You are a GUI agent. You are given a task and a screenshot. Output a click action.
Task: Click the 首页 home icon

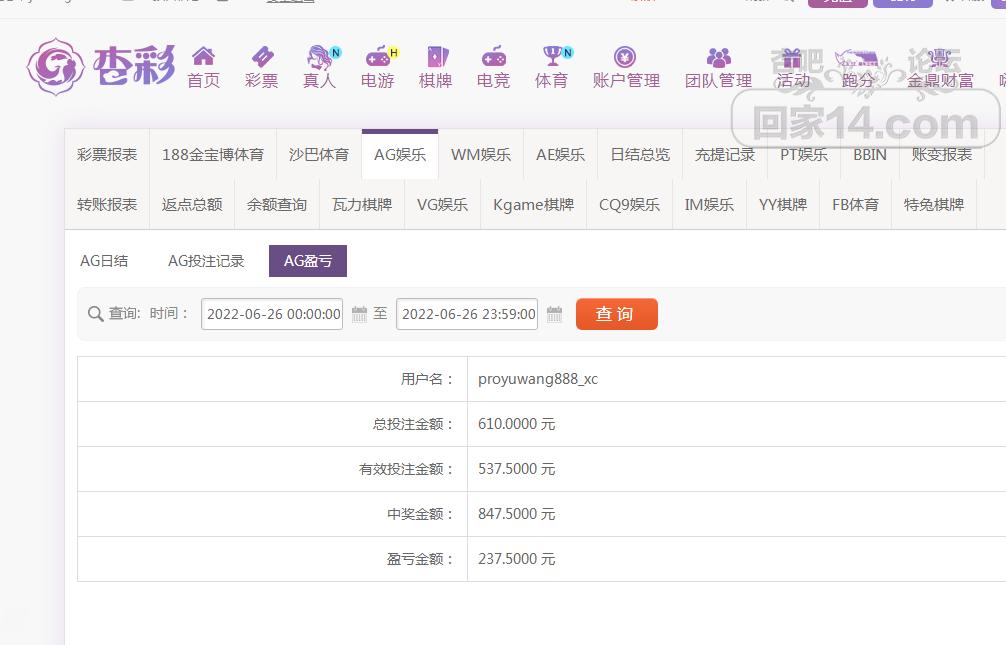pyautogui.click(x=203, y=56)
